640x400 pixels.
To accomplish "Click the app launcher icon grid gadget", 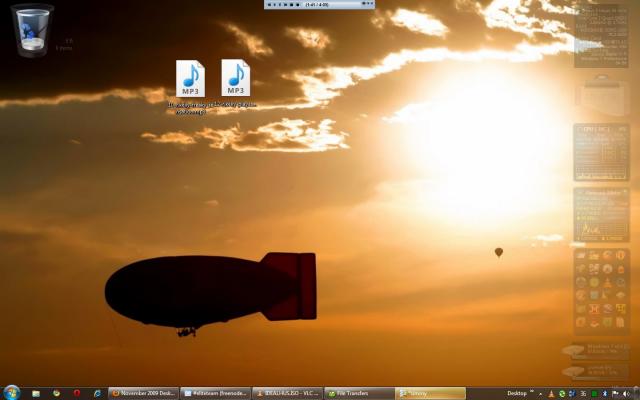I will 602,291.
